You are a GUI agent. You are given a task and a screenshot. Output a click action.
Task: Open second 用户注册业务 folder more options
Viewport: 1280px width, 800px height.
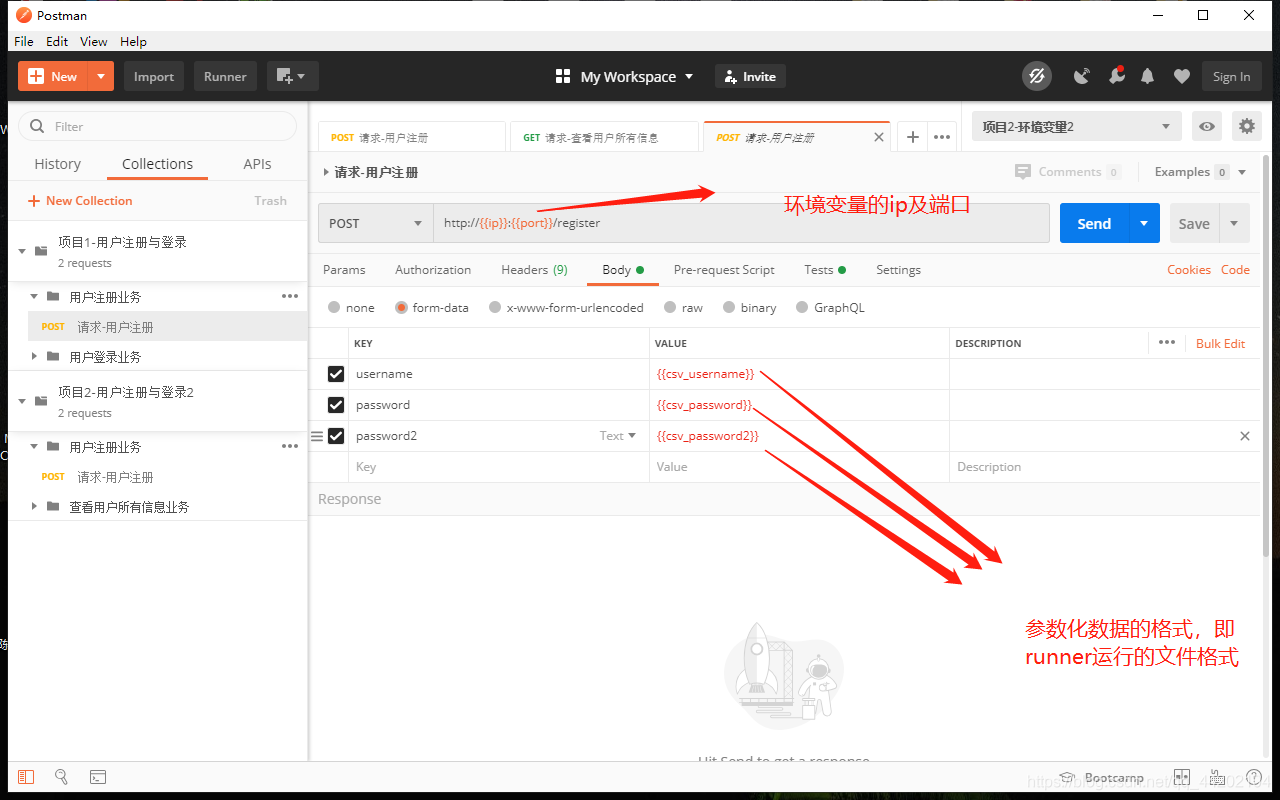[290, 446]
